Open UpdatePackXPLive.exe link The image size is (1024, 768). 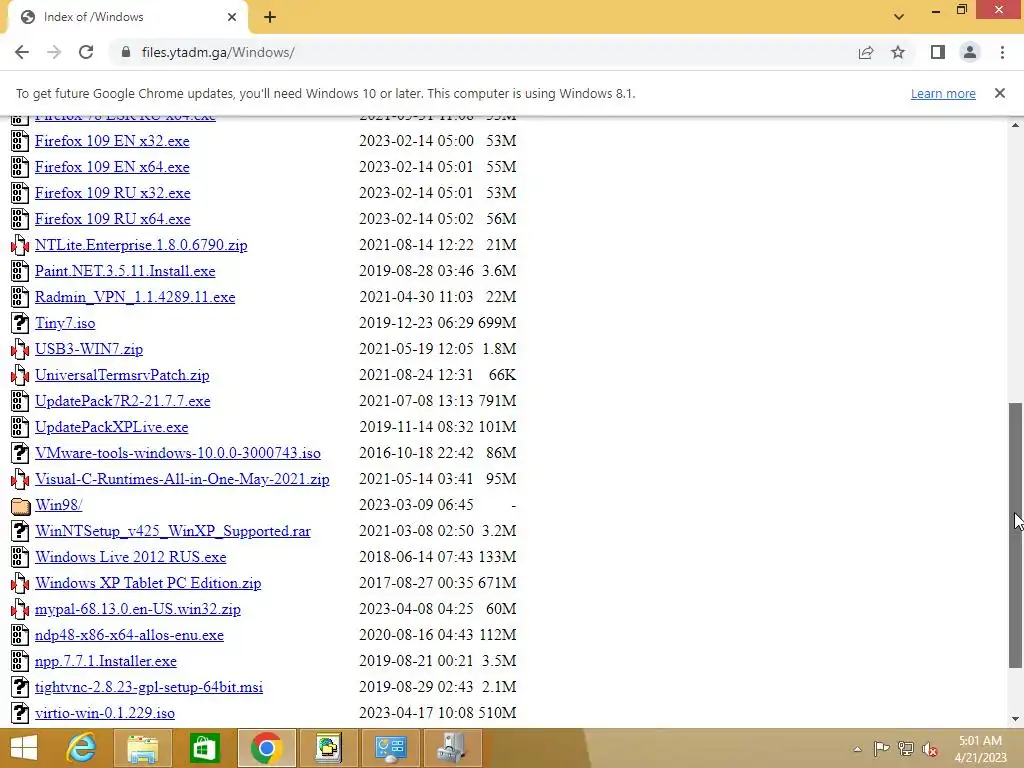[112, 427]
